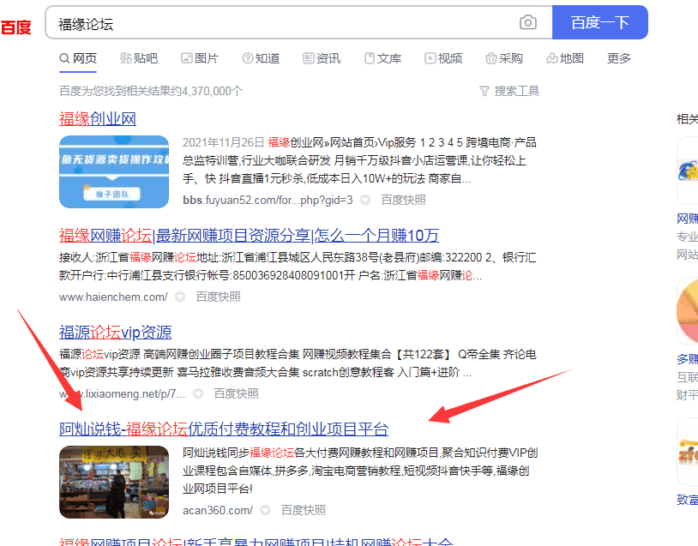Click the security badge icon after acan360.com
The height and width of the screenshot is (546, 698).
(x=265, y=510)
